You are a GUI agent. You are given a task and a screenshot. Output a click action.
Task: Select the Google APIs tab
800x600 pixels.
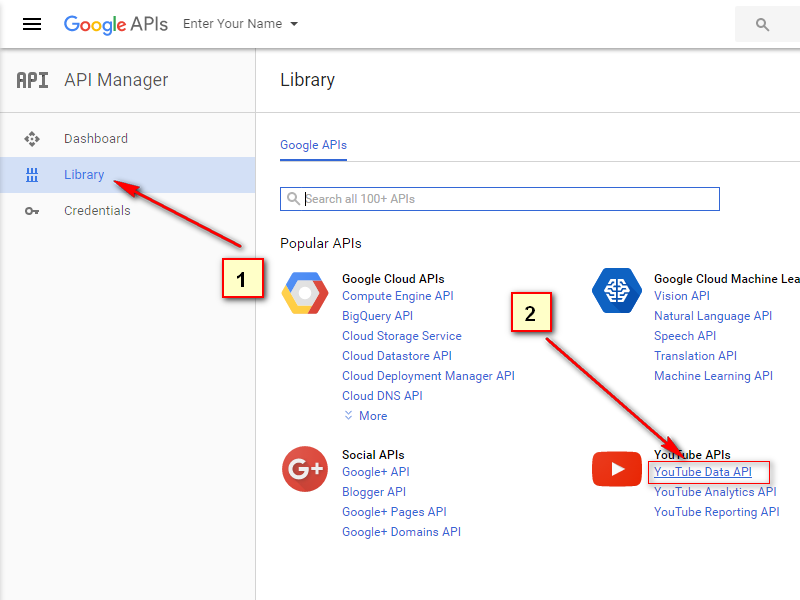pos(313,145)
